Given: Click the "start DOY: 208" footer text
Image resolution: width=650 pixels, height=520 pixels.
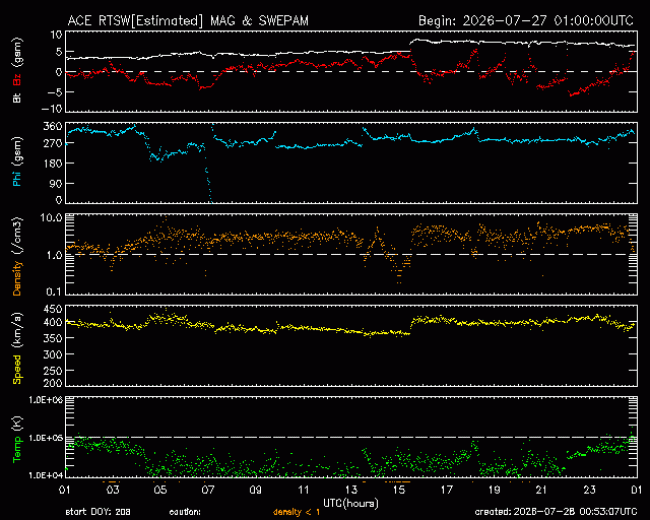Looking at the screenshot, I should pyautogui.click(x=98, y=512).
